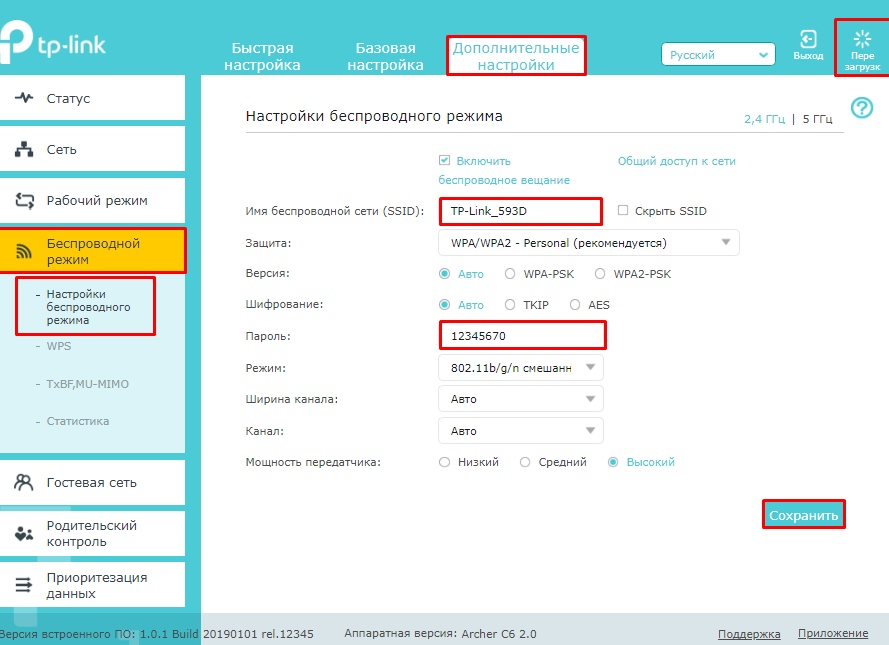Set transmit power to Средний
889x645 pixels.
coord(525,462)
